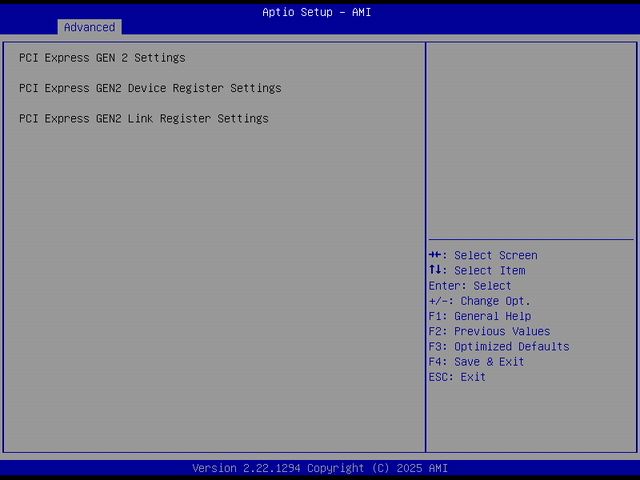Select the Advanced tab

[89, 27]
